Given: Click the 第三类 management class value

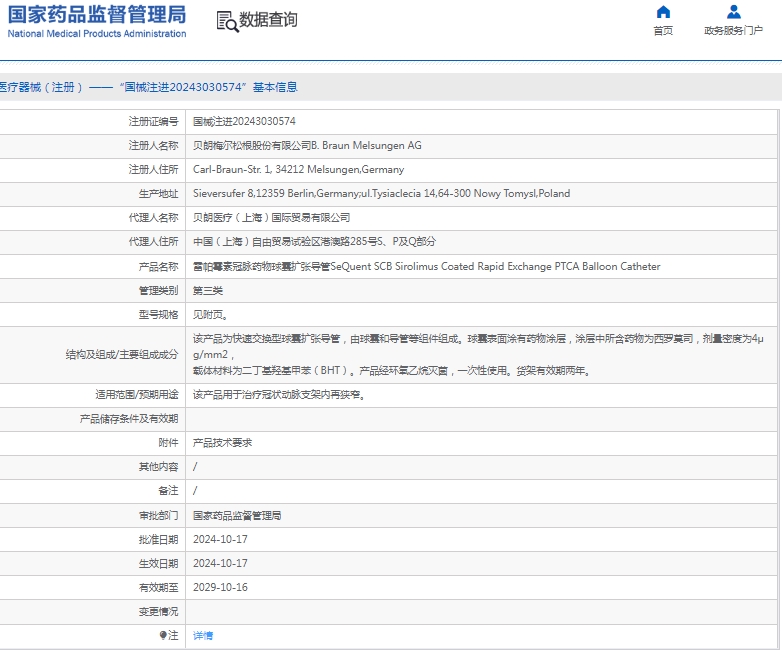Looking at the screenshot, I should coord(208,290).
